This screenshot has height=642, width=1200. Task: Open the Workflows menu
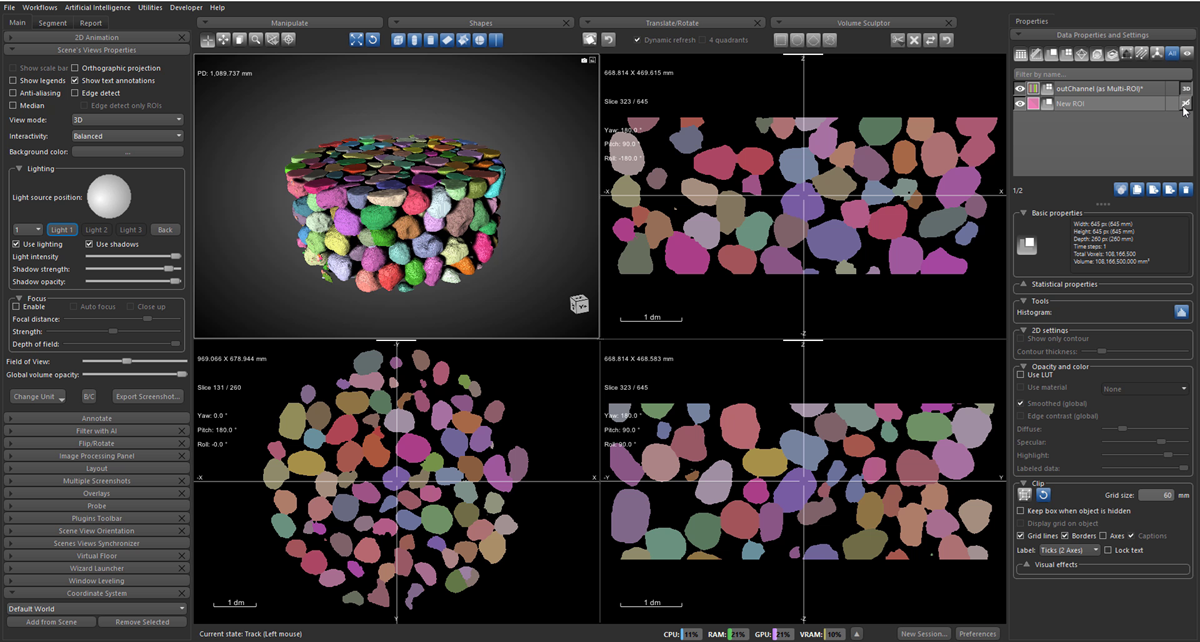40,7
